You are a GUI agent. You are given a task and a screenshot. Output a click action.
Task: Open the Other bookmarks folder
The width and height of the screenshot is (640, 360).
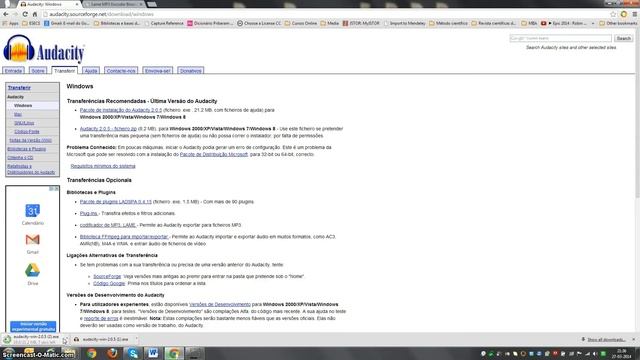[618, 23]
